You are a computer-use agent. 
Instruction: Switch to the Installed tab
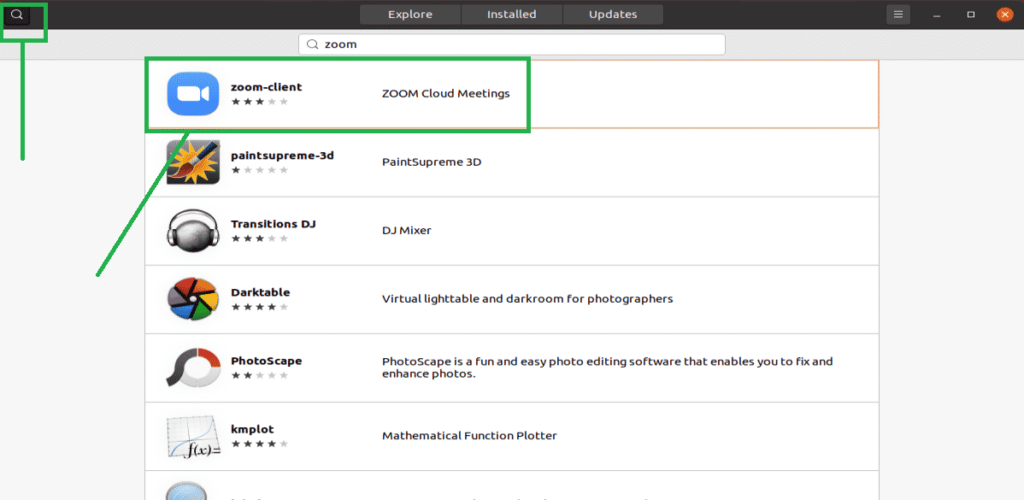tap(511, 15)
